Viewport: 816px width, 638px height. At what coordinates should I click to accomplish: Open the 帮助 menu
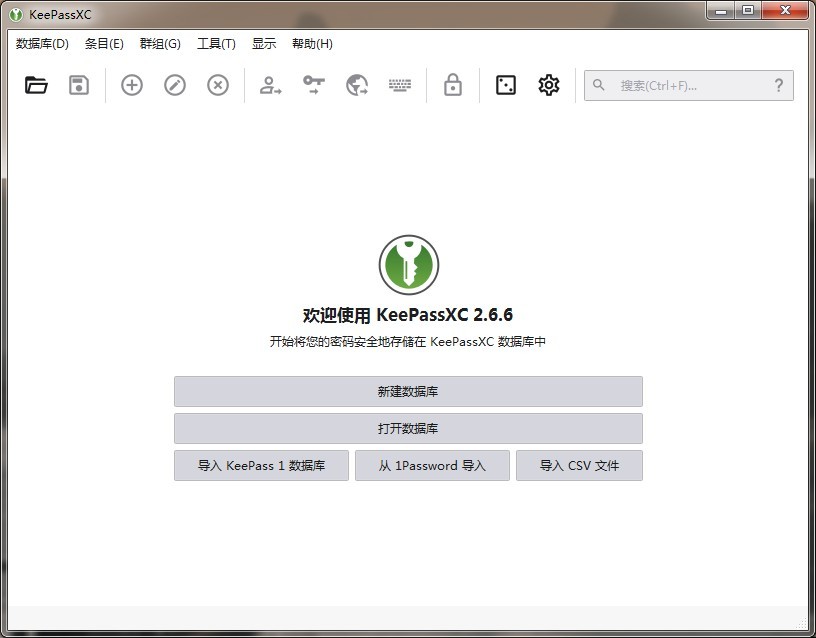coord(311,44)
